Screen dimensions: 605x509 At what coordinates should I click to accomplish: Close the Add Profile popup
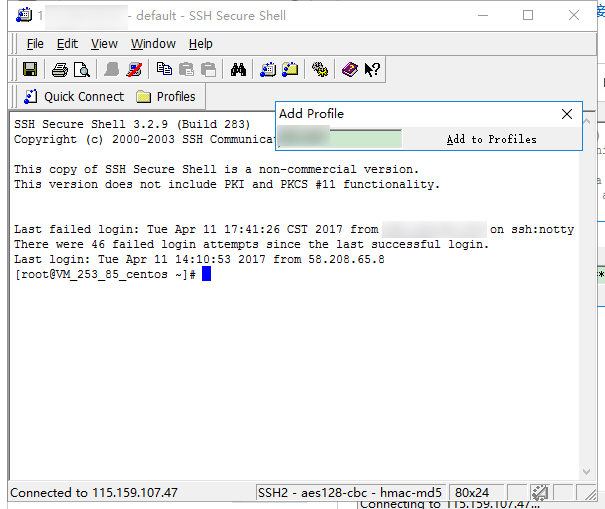(x=567, y=114)
